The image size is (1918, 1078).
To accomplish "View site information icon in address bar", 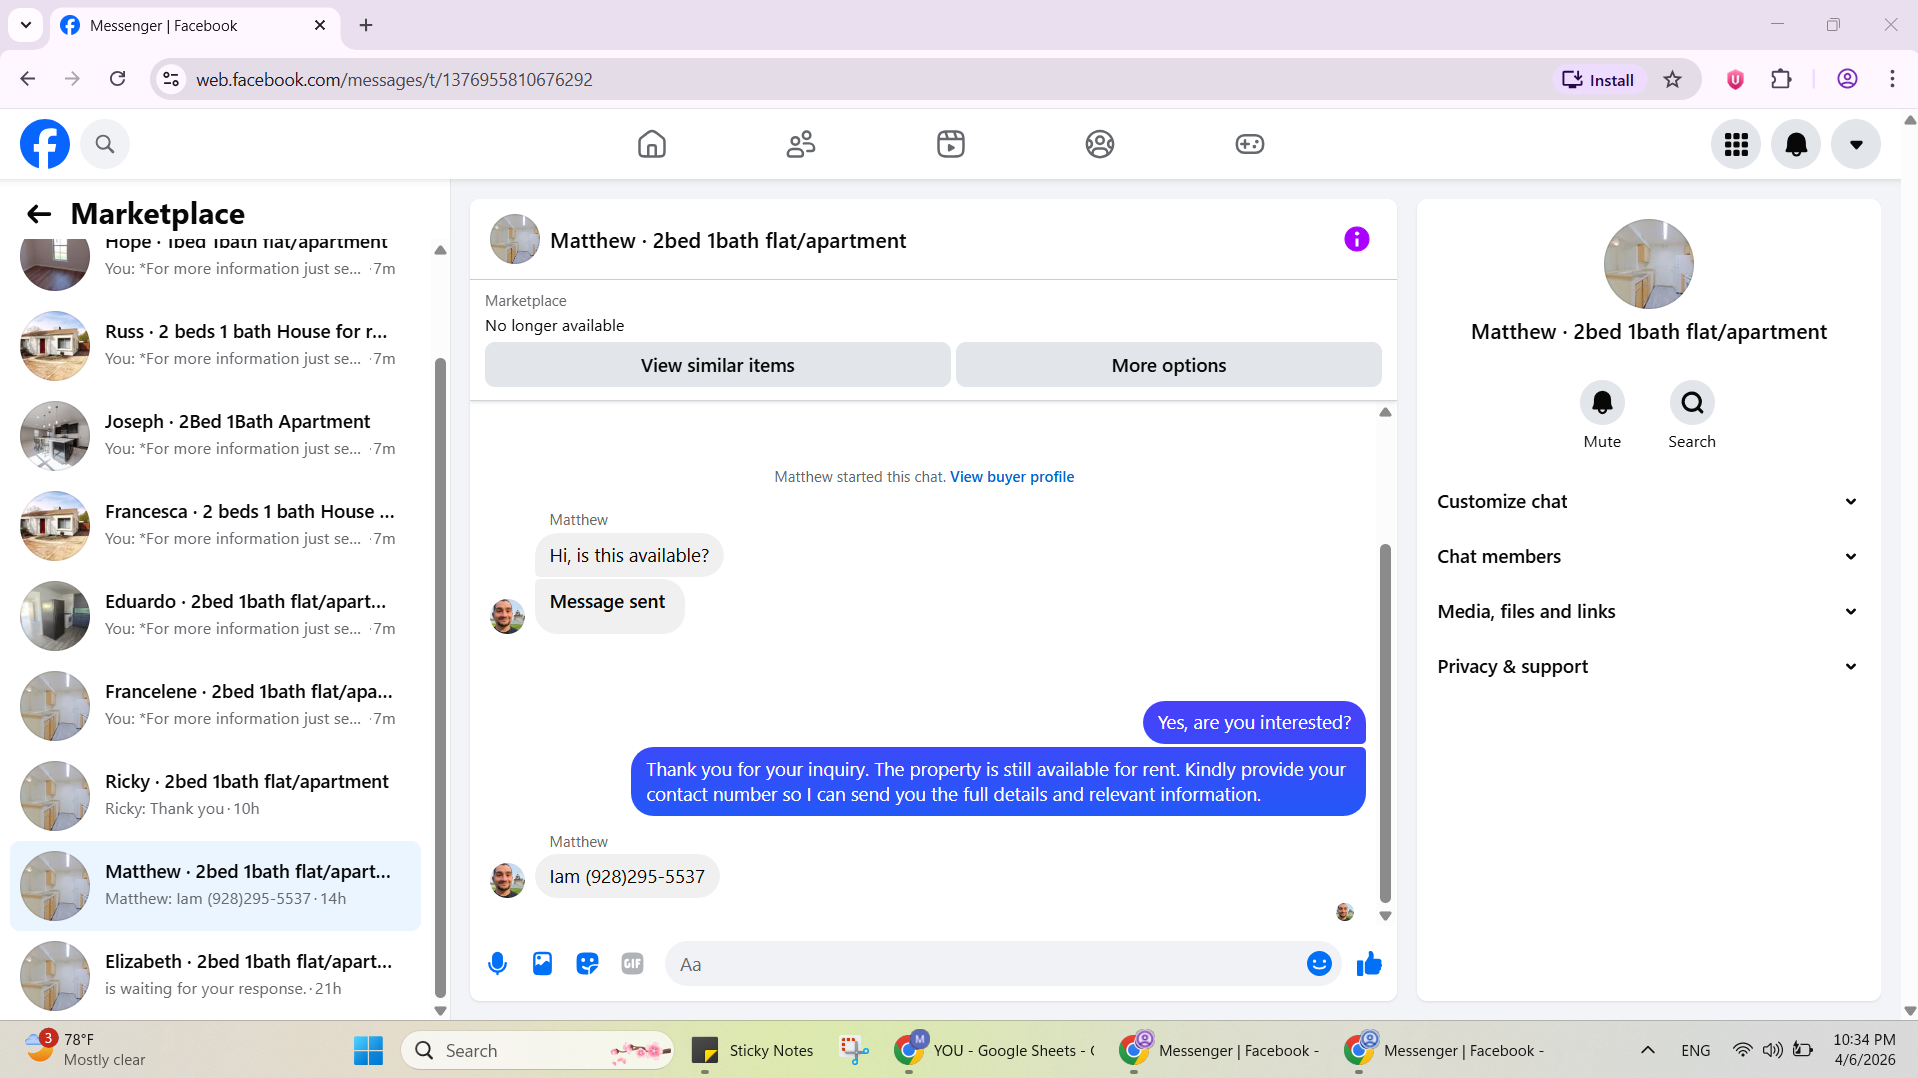I will 172,79.
